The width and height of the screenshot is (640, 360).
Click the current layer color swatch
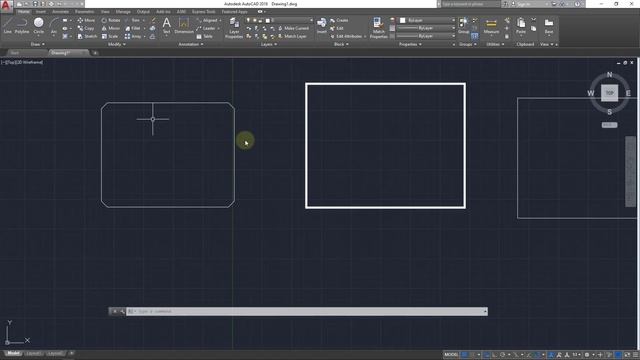tap(268, 20)
